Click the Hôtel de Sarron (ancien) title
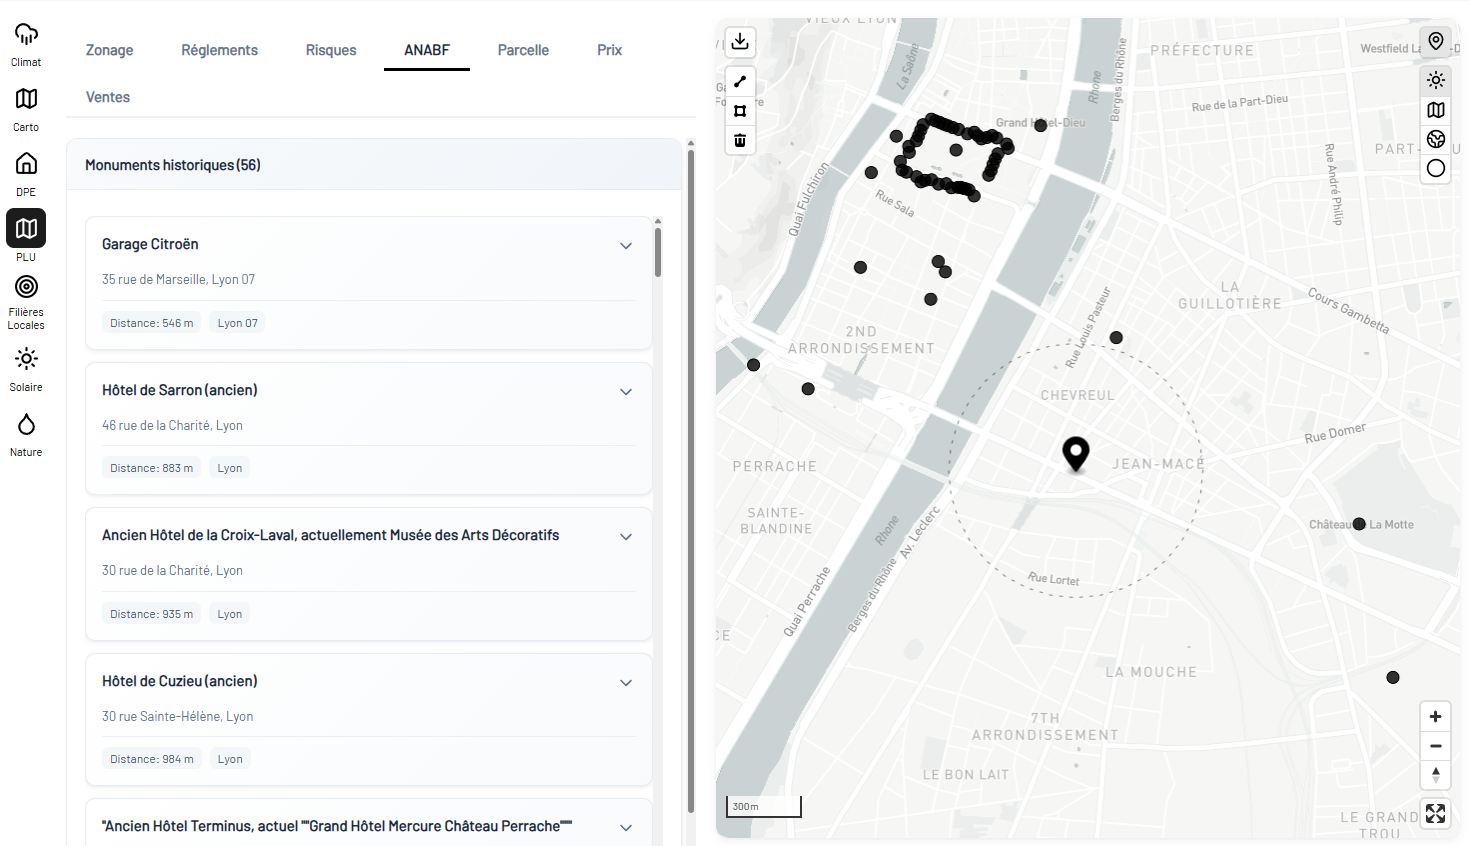The width and height of the screenshot is (1470, 846). (x=180, y=390)
